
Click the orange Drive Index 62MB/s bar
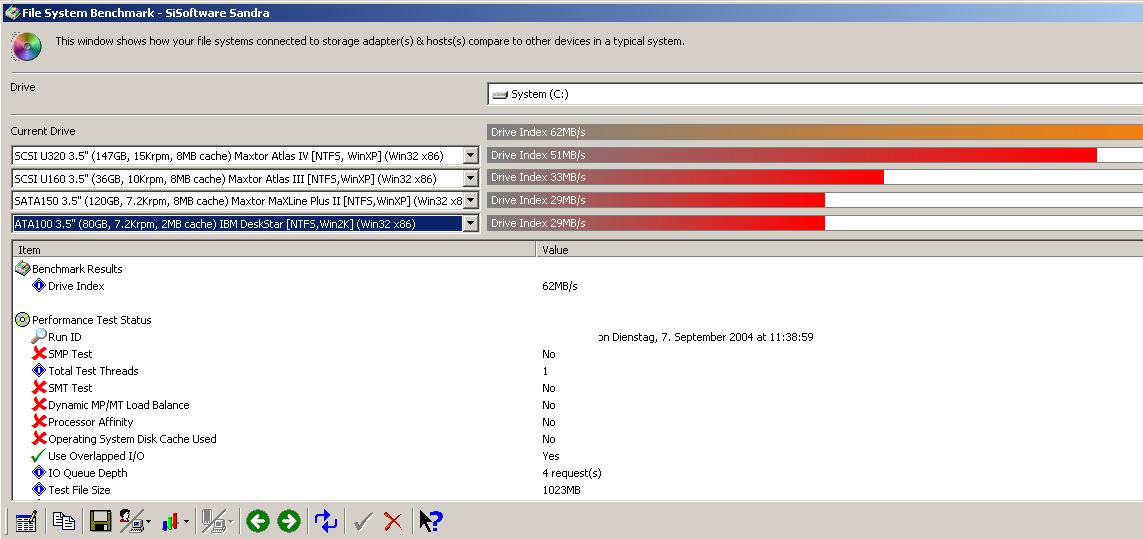tap(815, 132)
